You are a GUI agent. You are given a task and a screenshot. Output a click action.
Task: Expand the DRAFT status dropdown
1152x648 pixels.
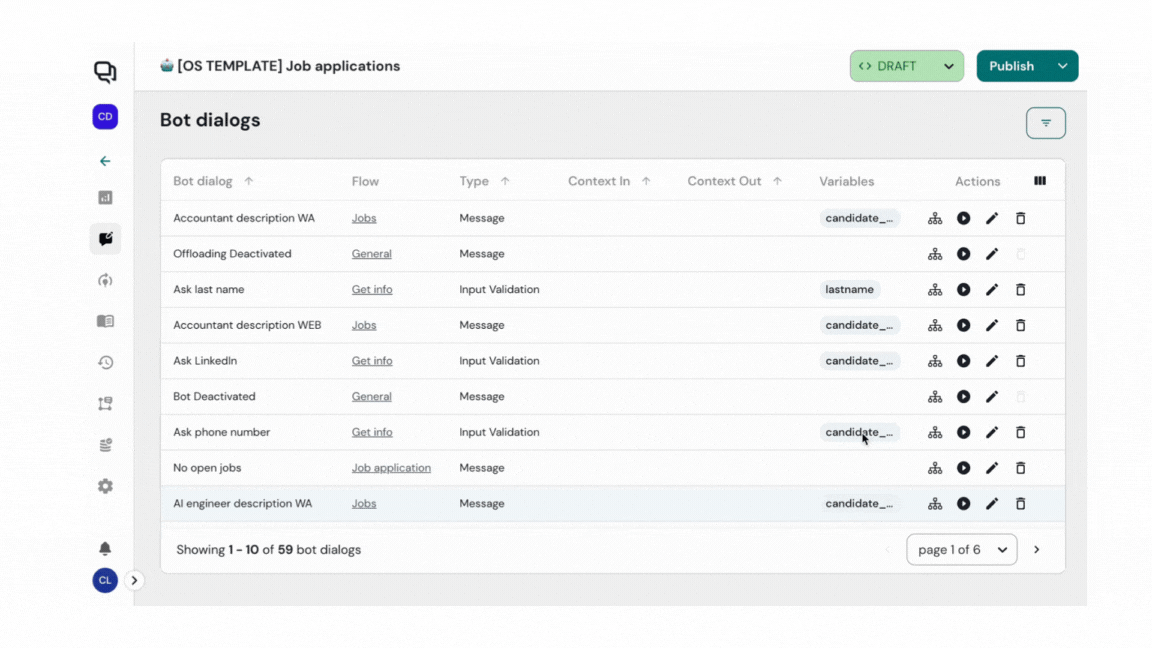[947, 66]
